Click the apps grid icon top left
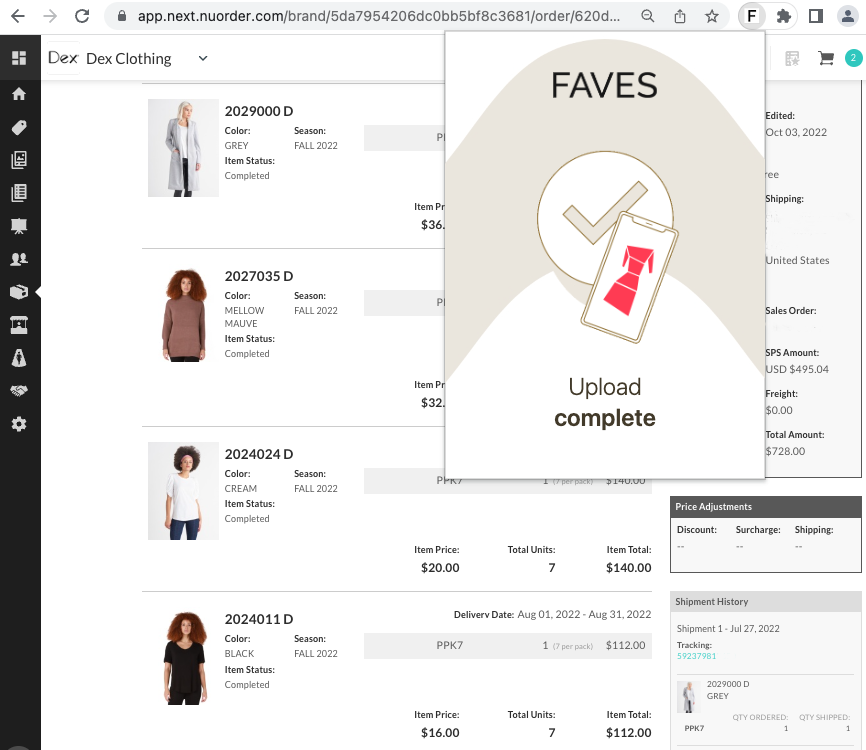 click(x=19, y=57)
